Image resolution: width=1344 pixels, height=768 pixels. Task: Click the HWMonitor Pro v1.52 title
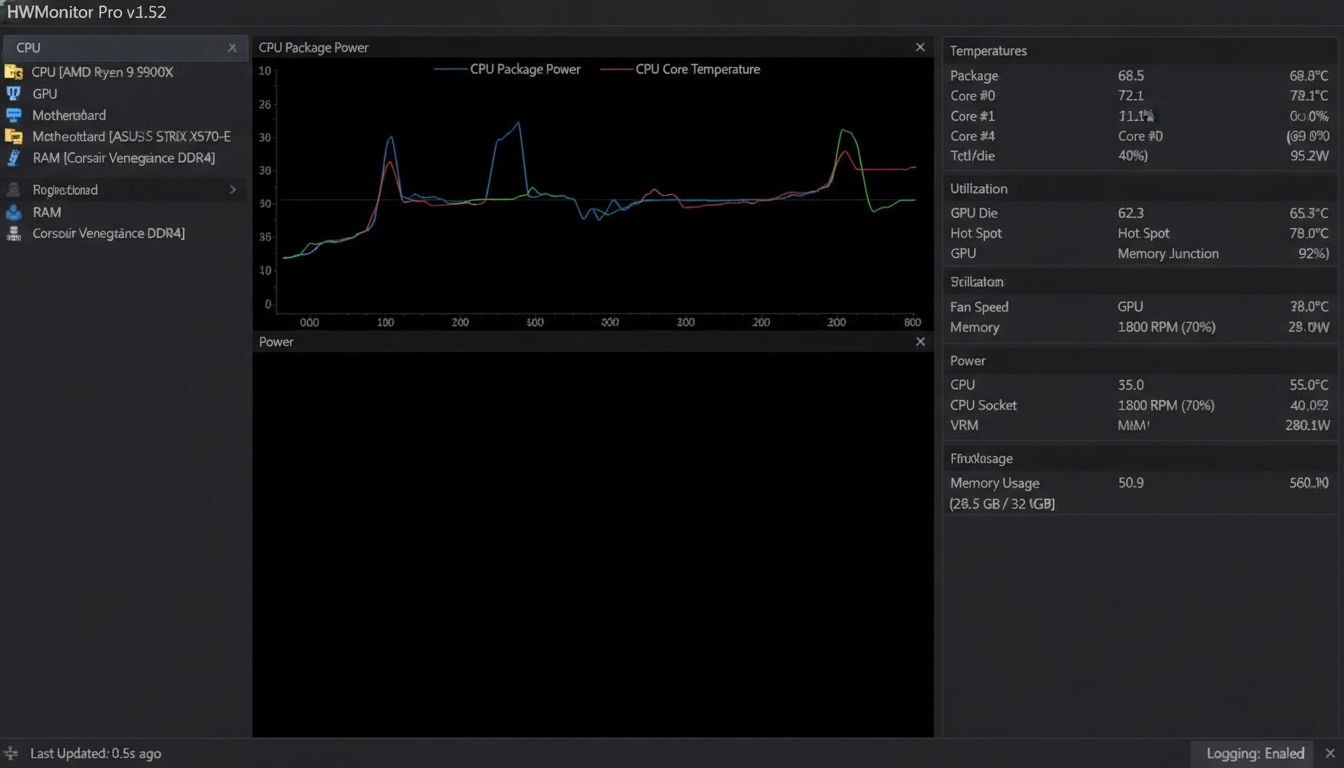(86, 13)
